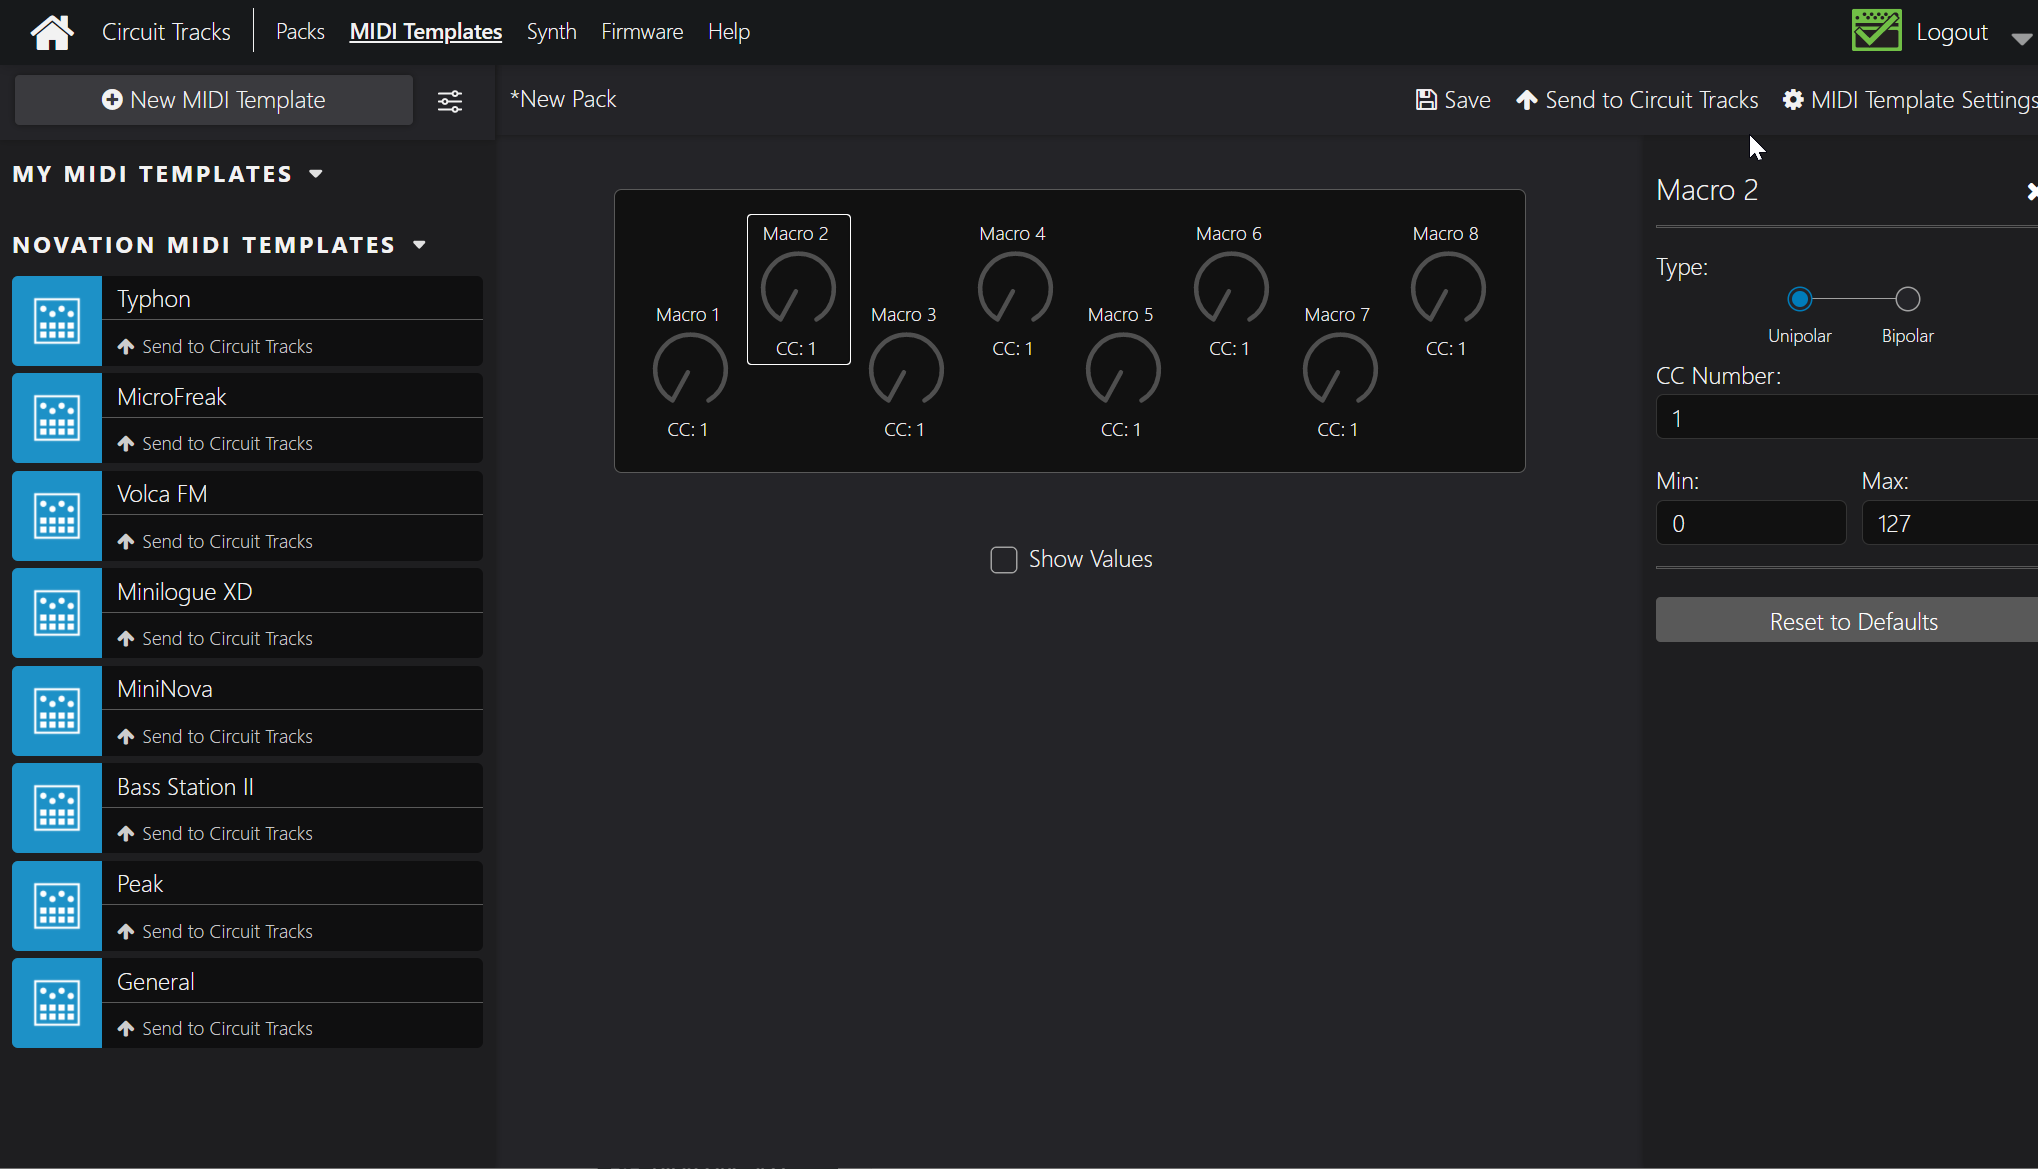Select the Macro 6 knob
Screen dimensions: 2038x1169
(x=1231, y=289)
